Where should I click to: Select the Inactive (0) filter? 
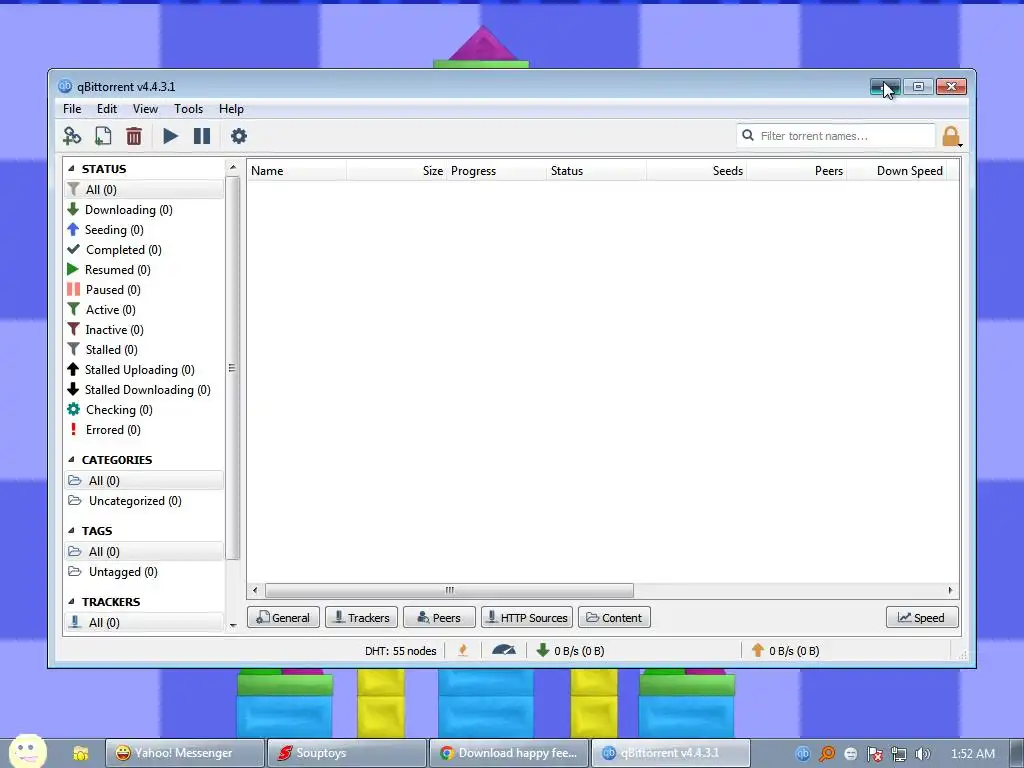(144, 330)
